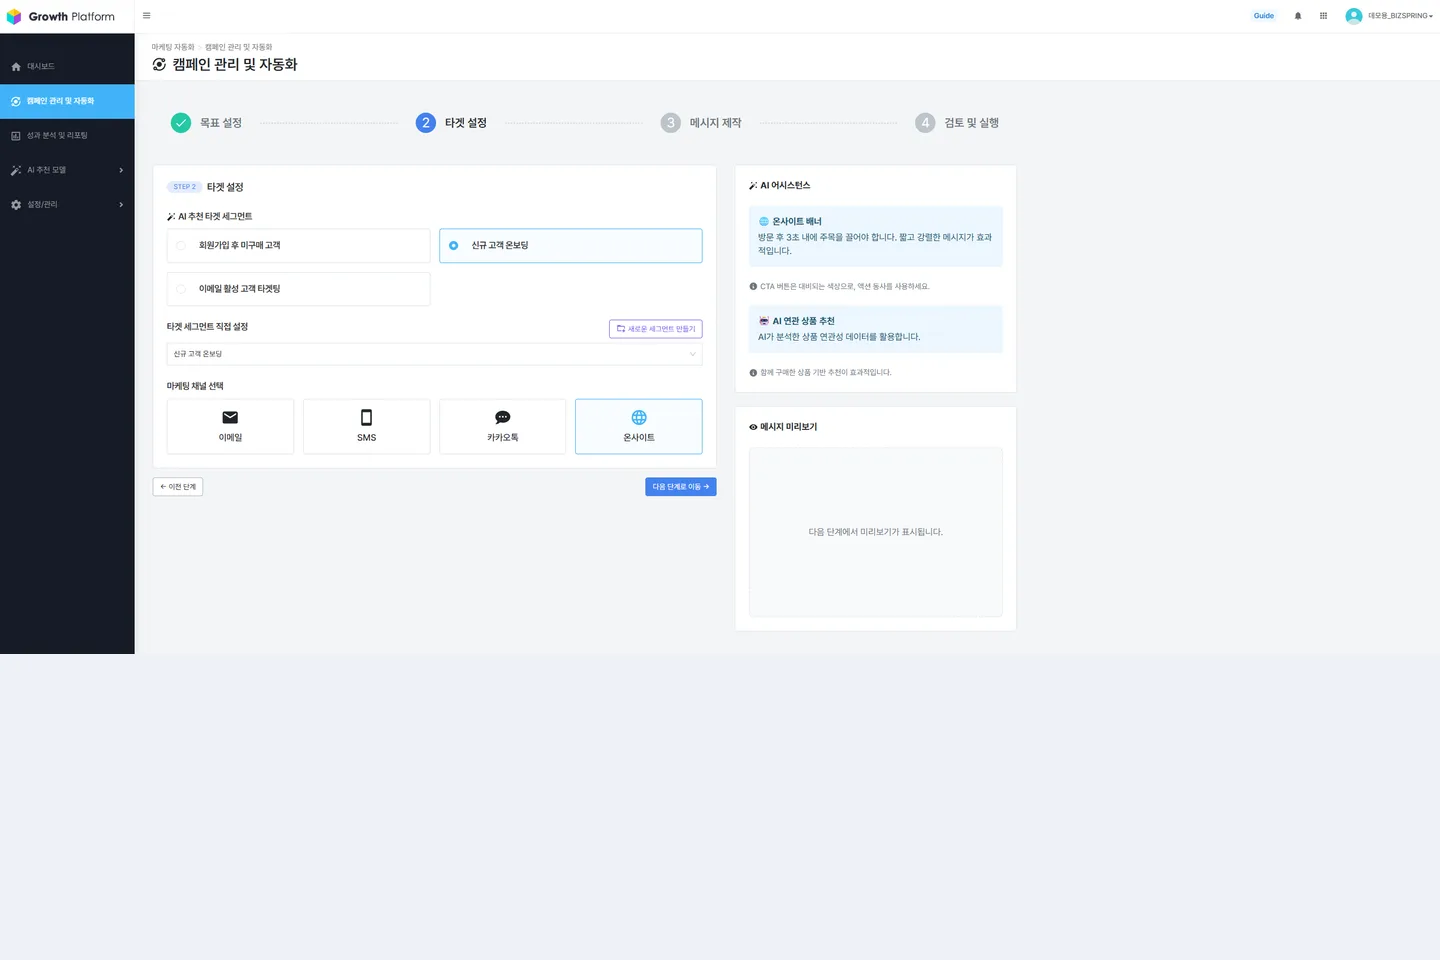Select the 온사이트 globe channel

coord(639,427)
